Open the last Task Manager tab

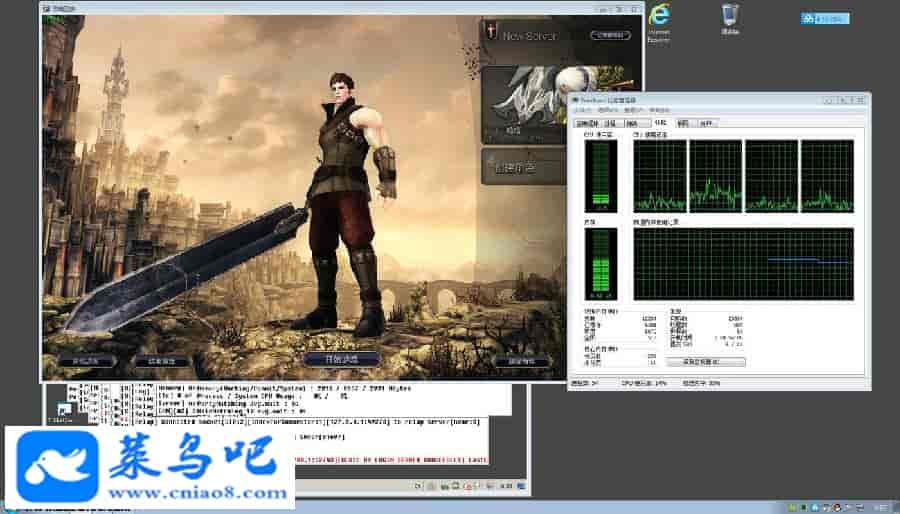(x=707, y=123)
